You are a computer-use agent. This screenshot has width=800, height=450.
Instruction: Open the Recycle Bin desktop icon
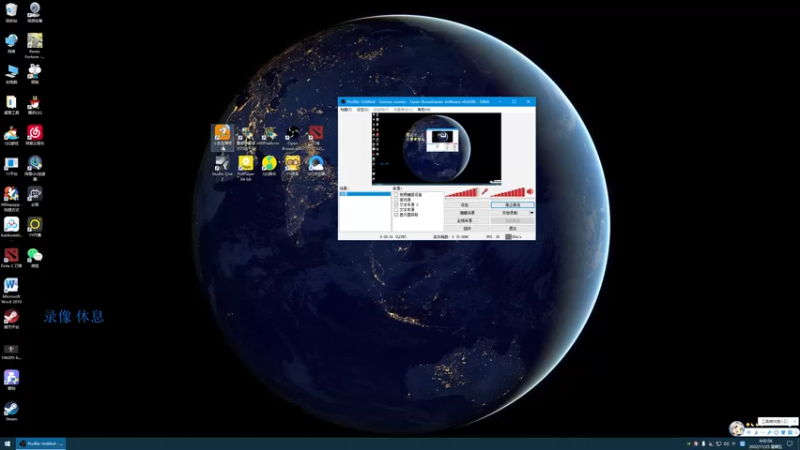click(11, 12)
